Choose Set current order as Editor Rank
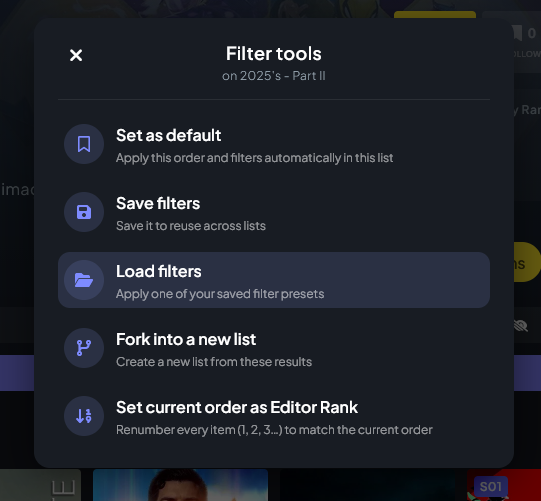The width and height of the screenshot is (541, 501). [274, 416]
